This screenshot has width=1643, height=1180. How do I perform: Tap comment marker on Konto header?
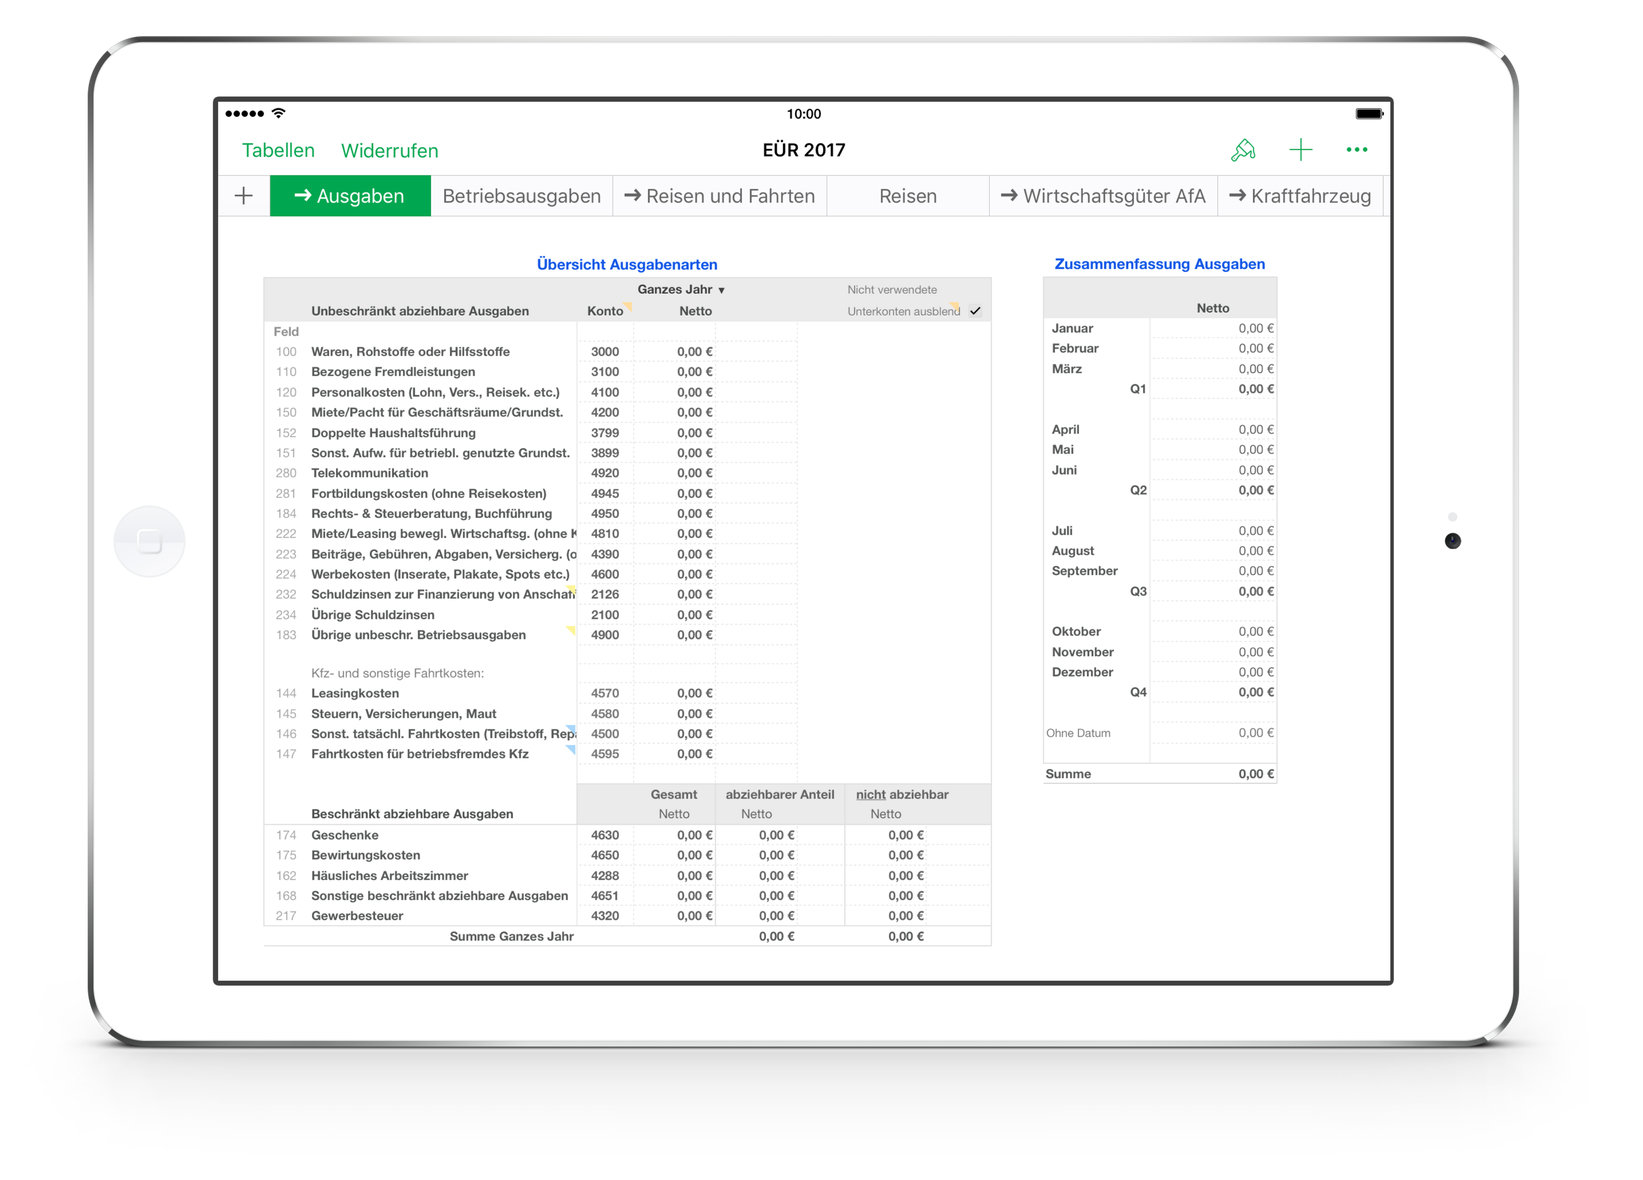pos(628,306)
